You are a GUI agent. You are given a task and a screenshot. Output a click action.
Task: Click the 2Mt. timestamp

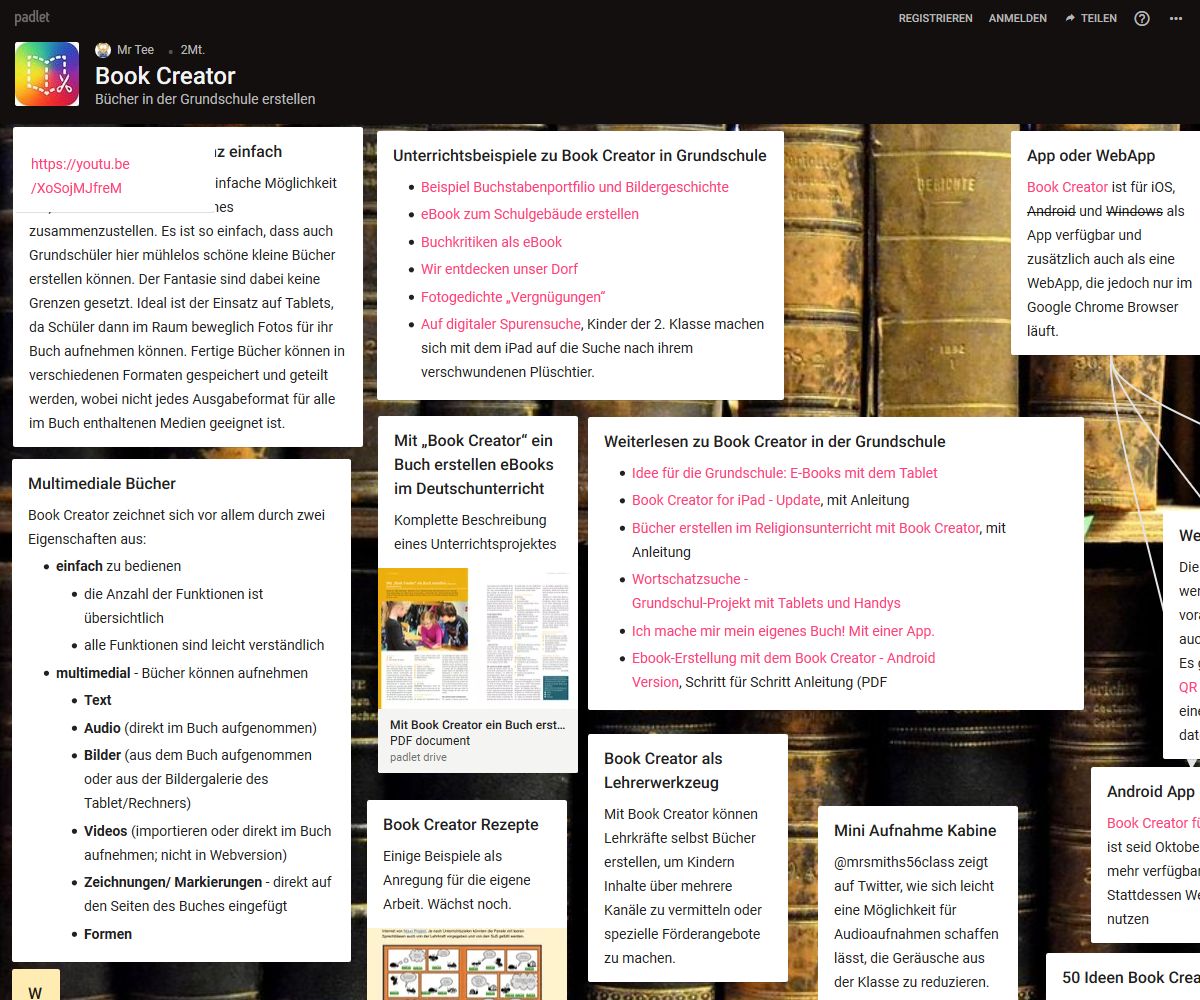point(193,50)
